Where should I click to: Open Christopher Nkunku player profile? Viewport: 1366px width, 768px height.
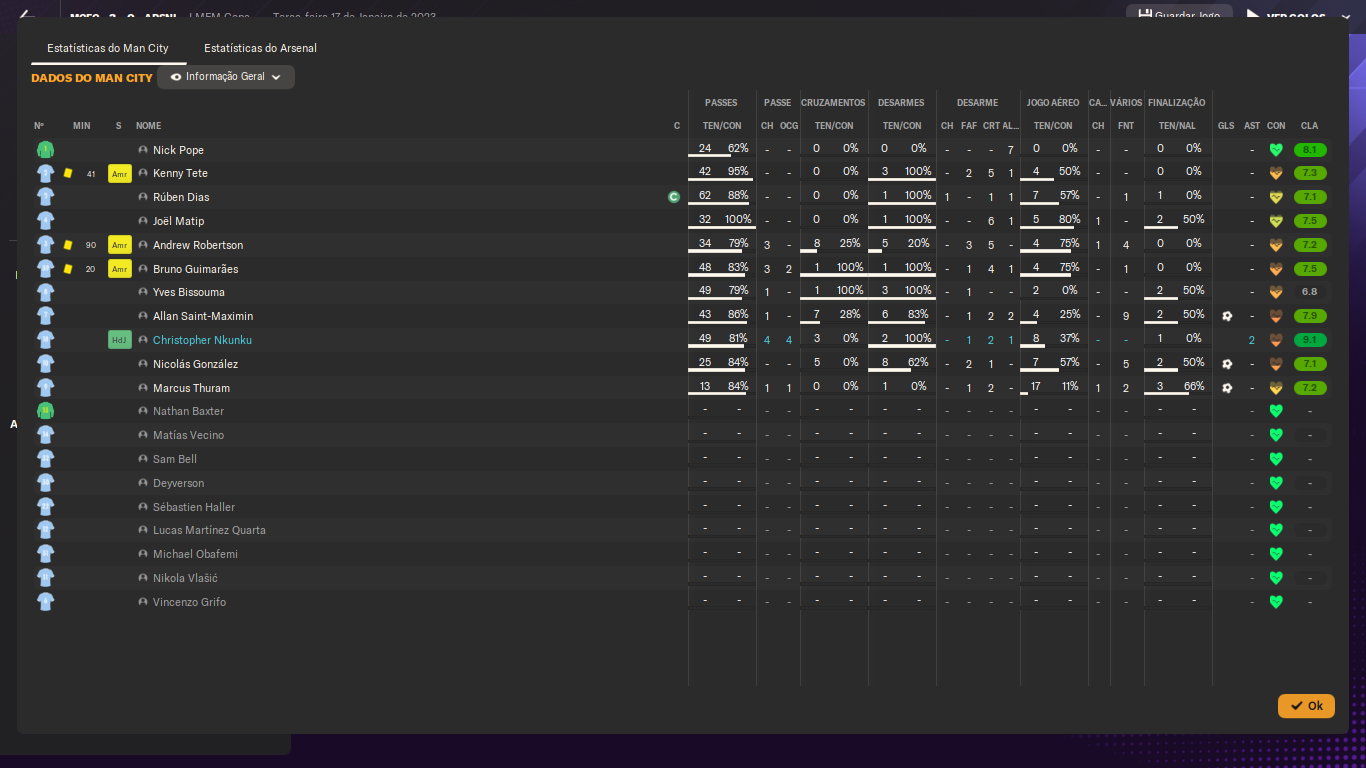pyautogui.click(x=202, y=340)
